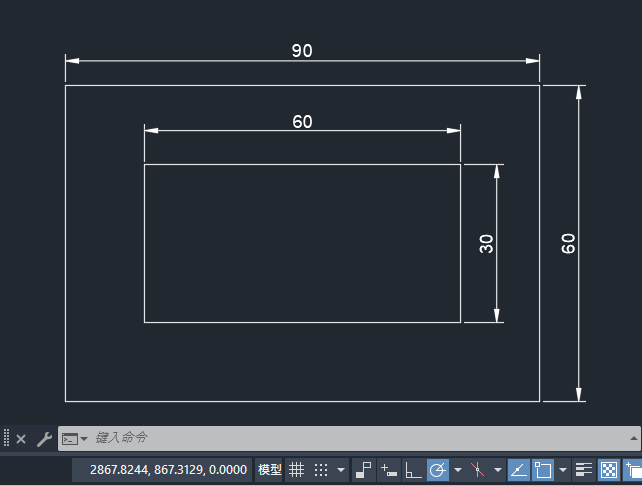Toggle snap mode dotted-grid icon

[x=321, y=470]
